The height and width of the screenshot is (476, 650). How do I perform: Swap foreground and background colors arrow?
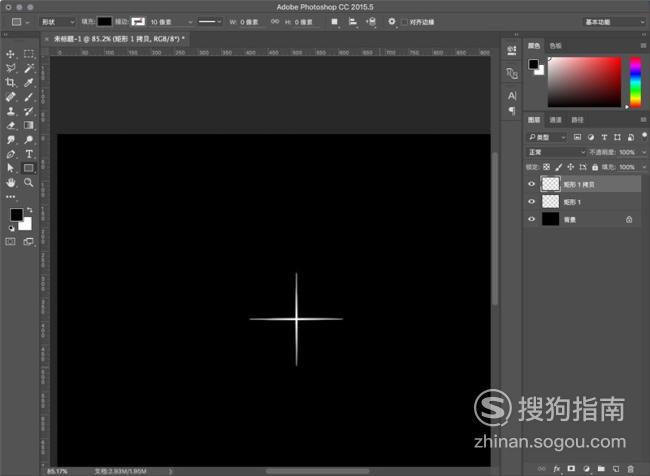click(x=29, y=210)
